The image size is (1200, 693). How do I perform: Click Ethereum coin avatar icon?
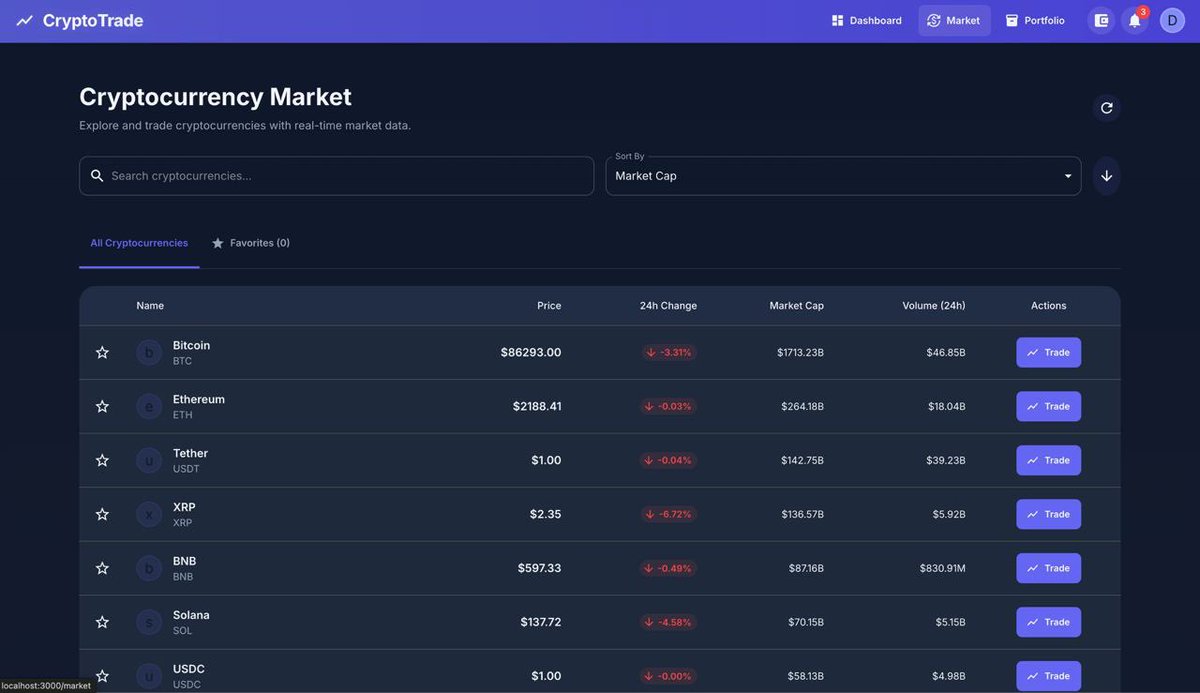pos(149,406)
